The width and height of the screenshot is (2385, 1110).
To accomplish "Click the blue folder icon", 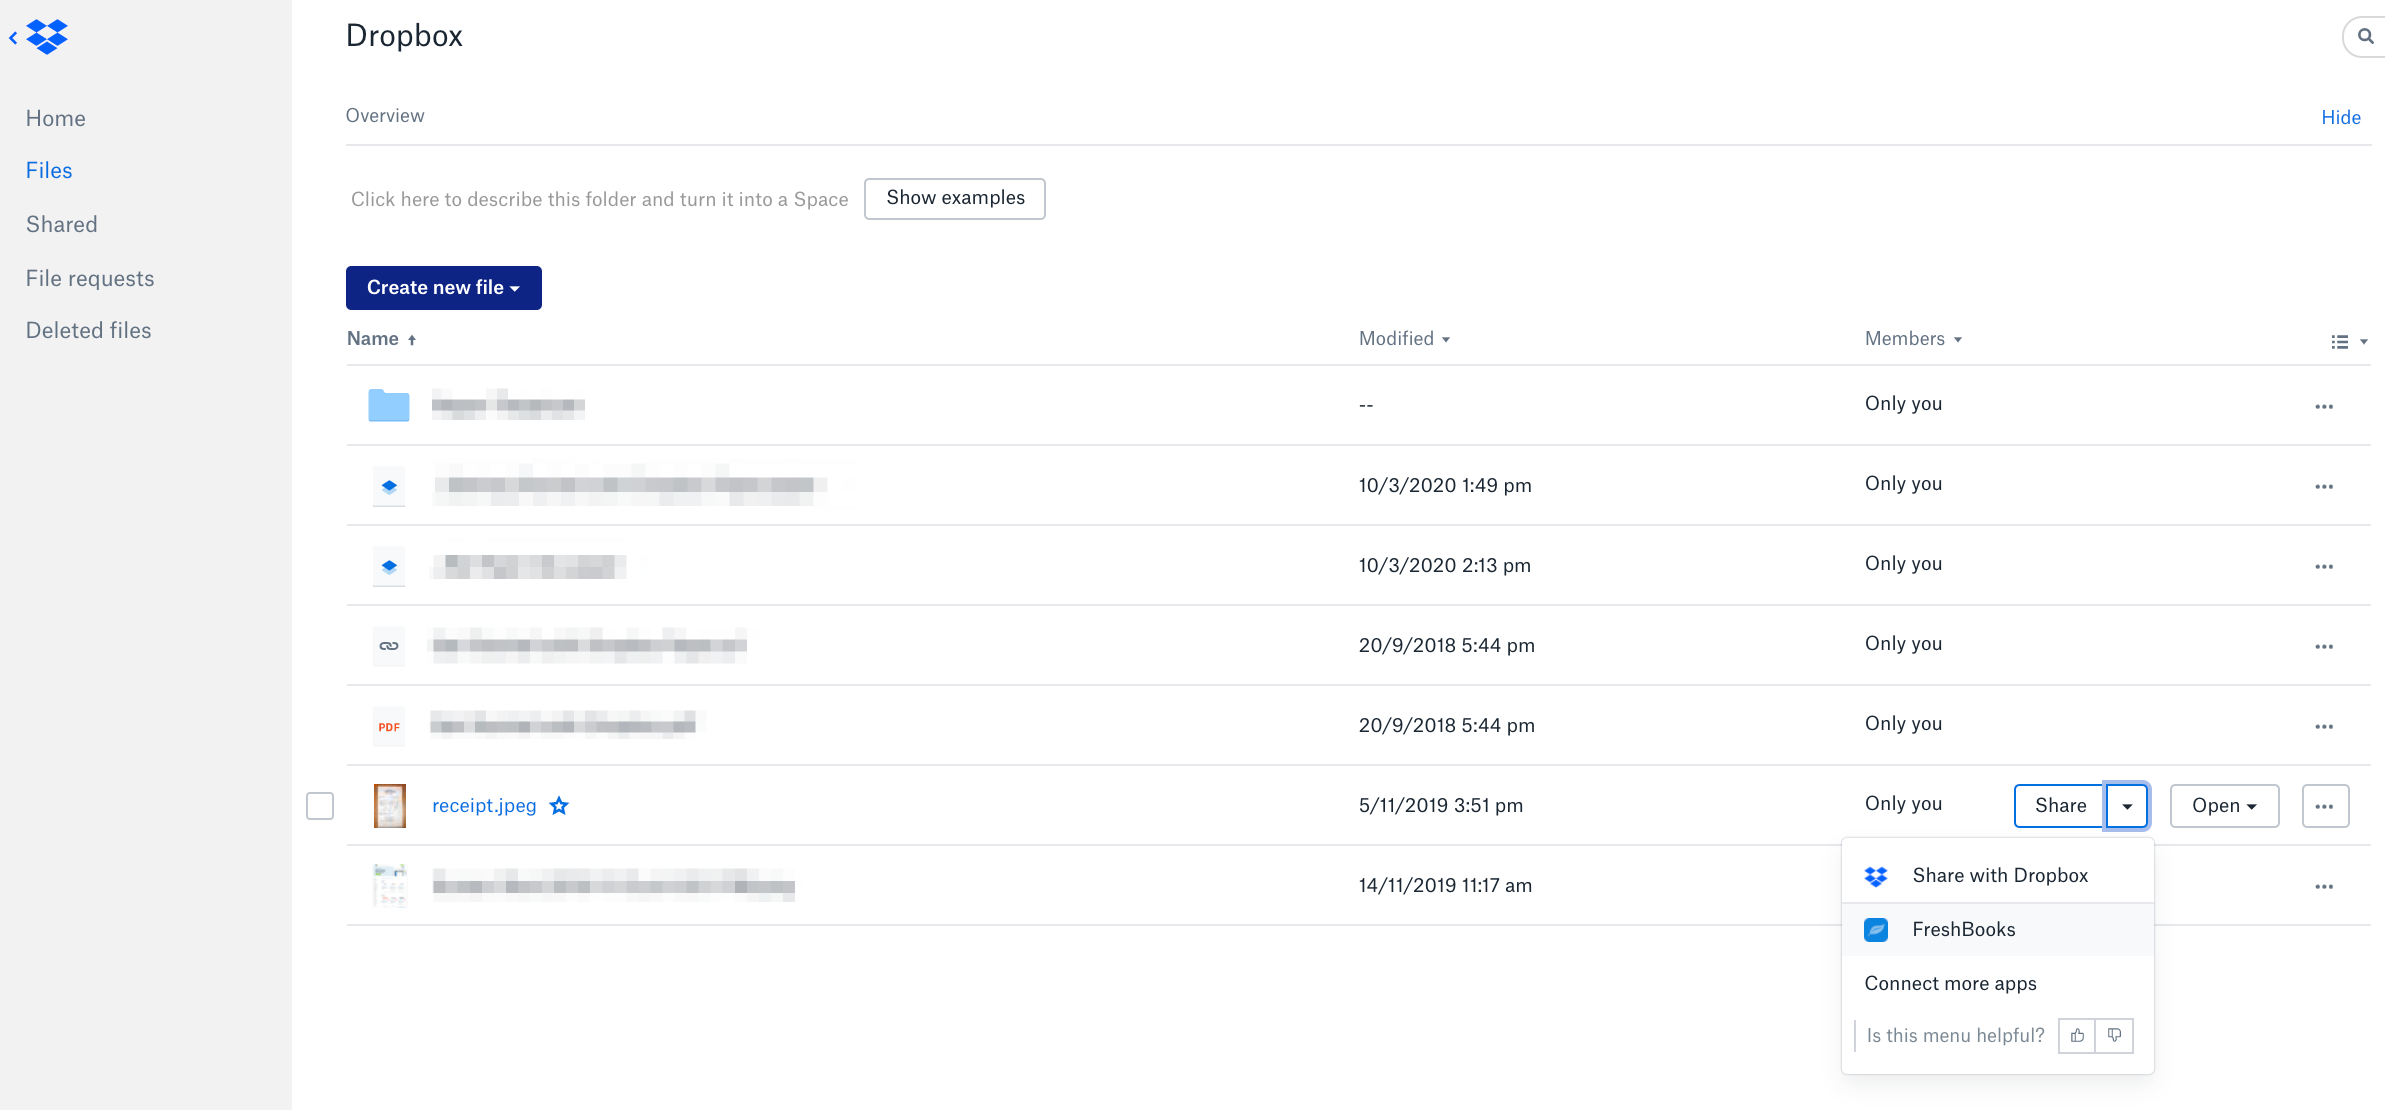I will pyautogui.click(x=389, y=405).
